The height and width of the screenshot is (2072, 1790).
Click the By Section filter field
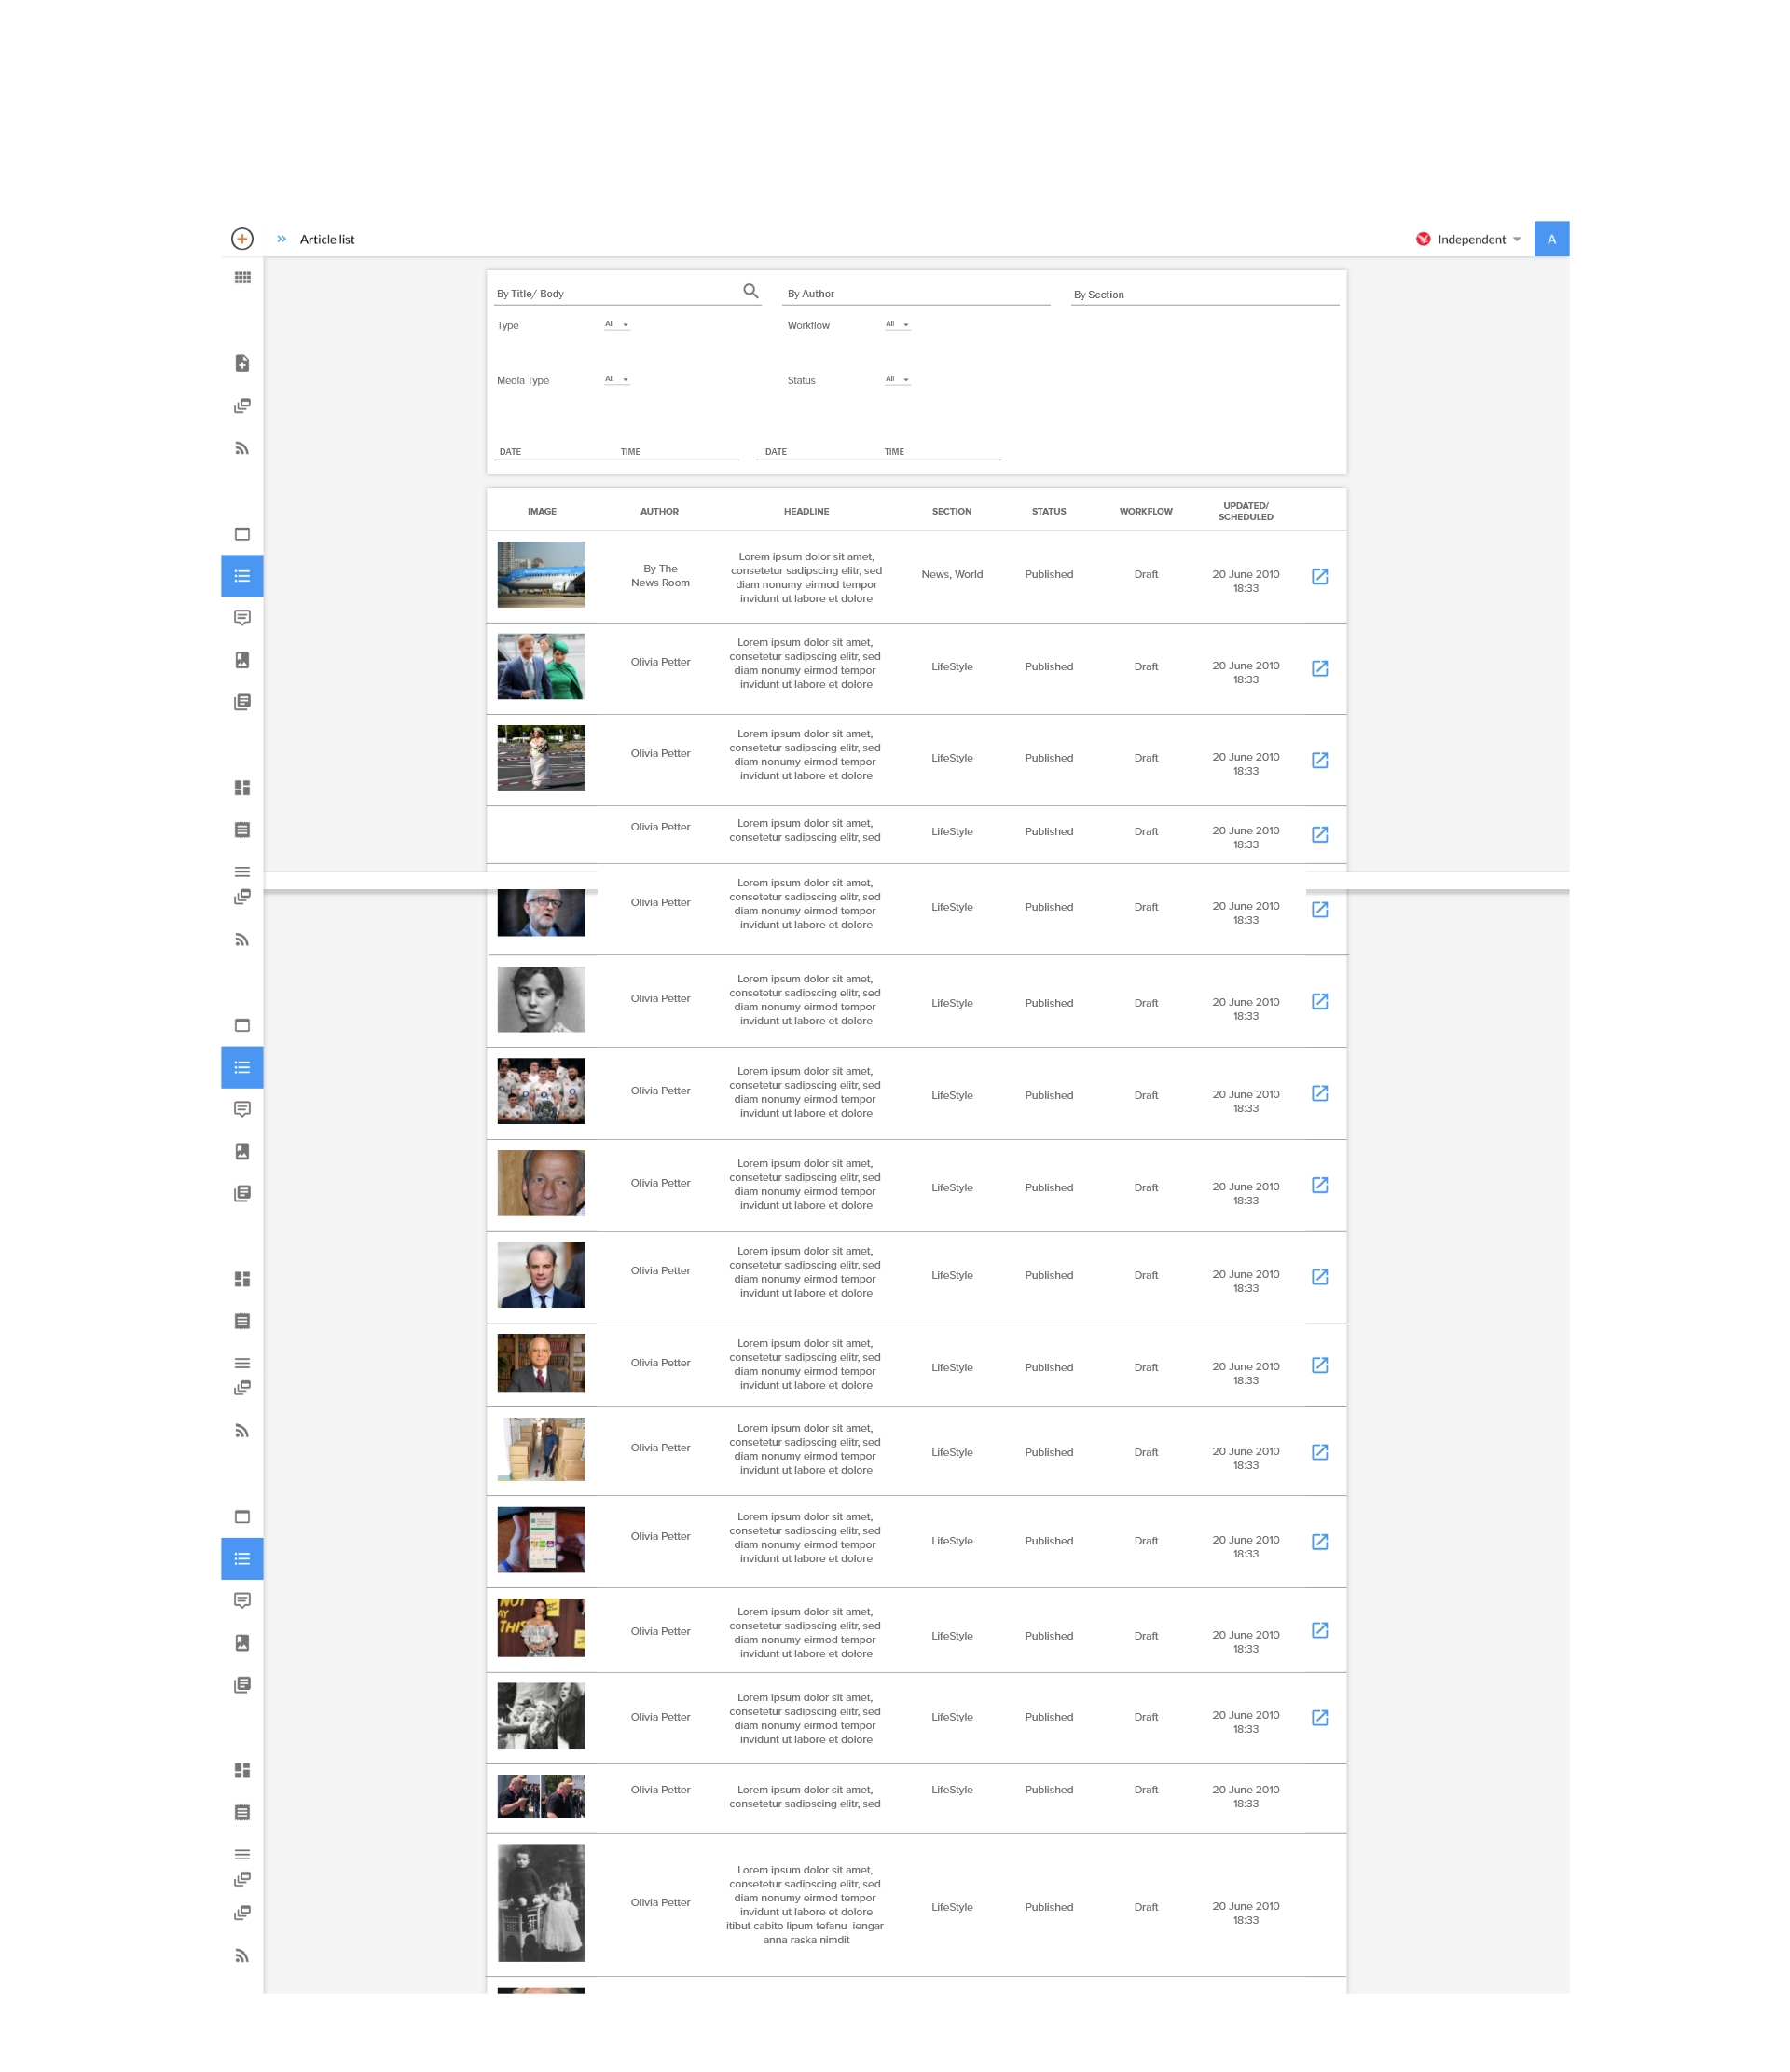[x=1204, y=295]
